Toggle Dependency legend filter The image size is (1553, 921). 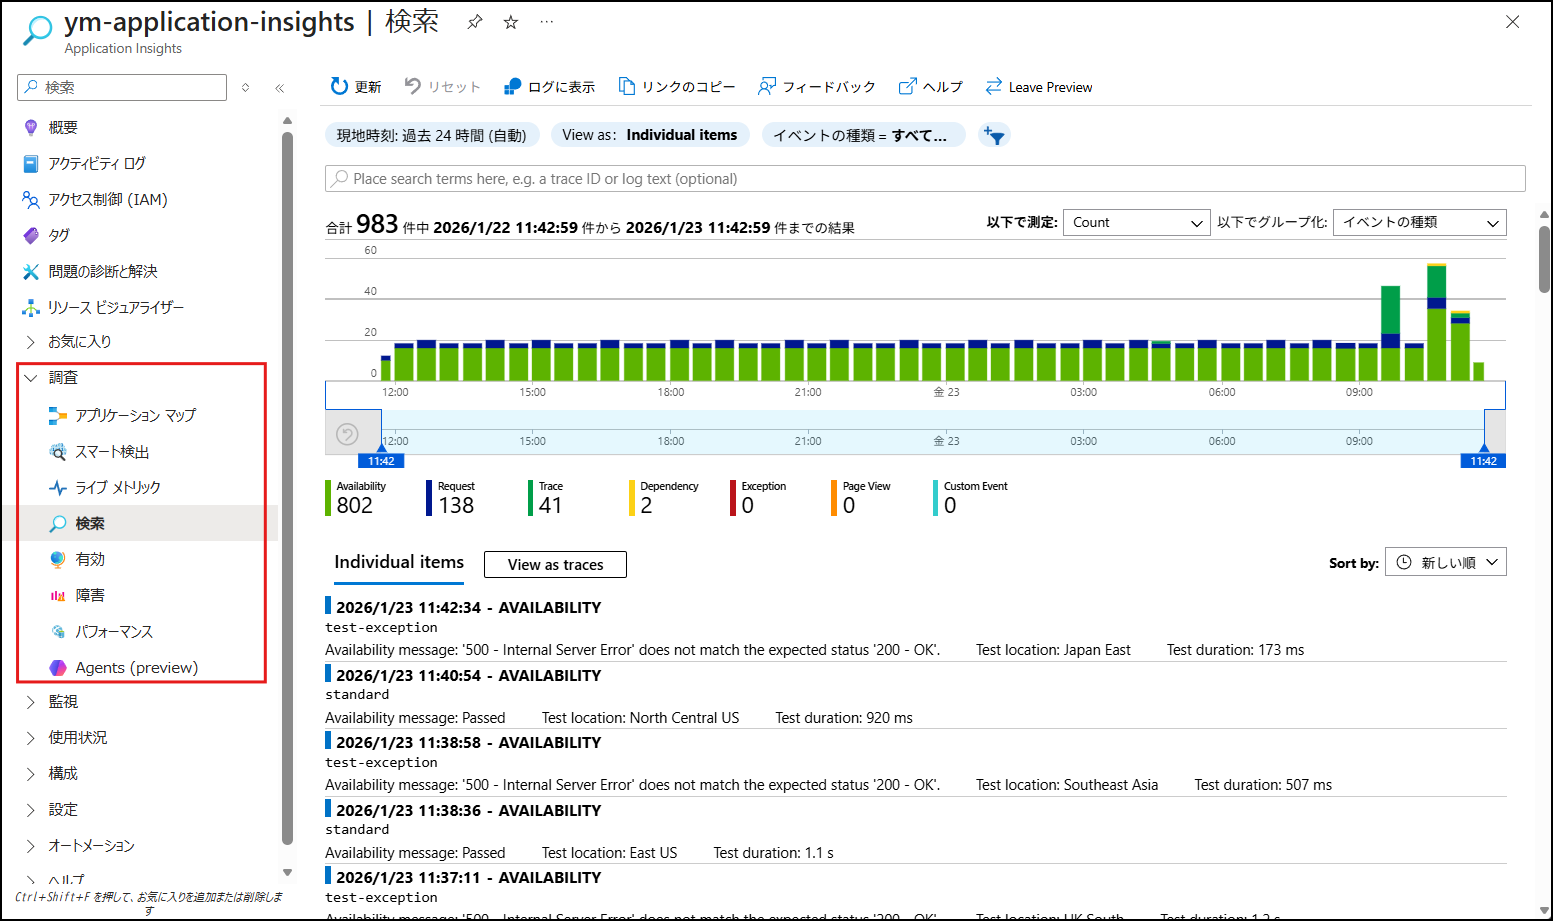point(664,498)
